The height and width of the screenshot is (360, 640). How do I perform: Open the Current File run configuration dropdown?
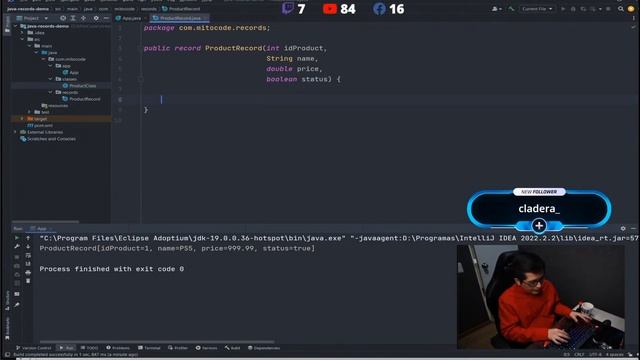537,9
